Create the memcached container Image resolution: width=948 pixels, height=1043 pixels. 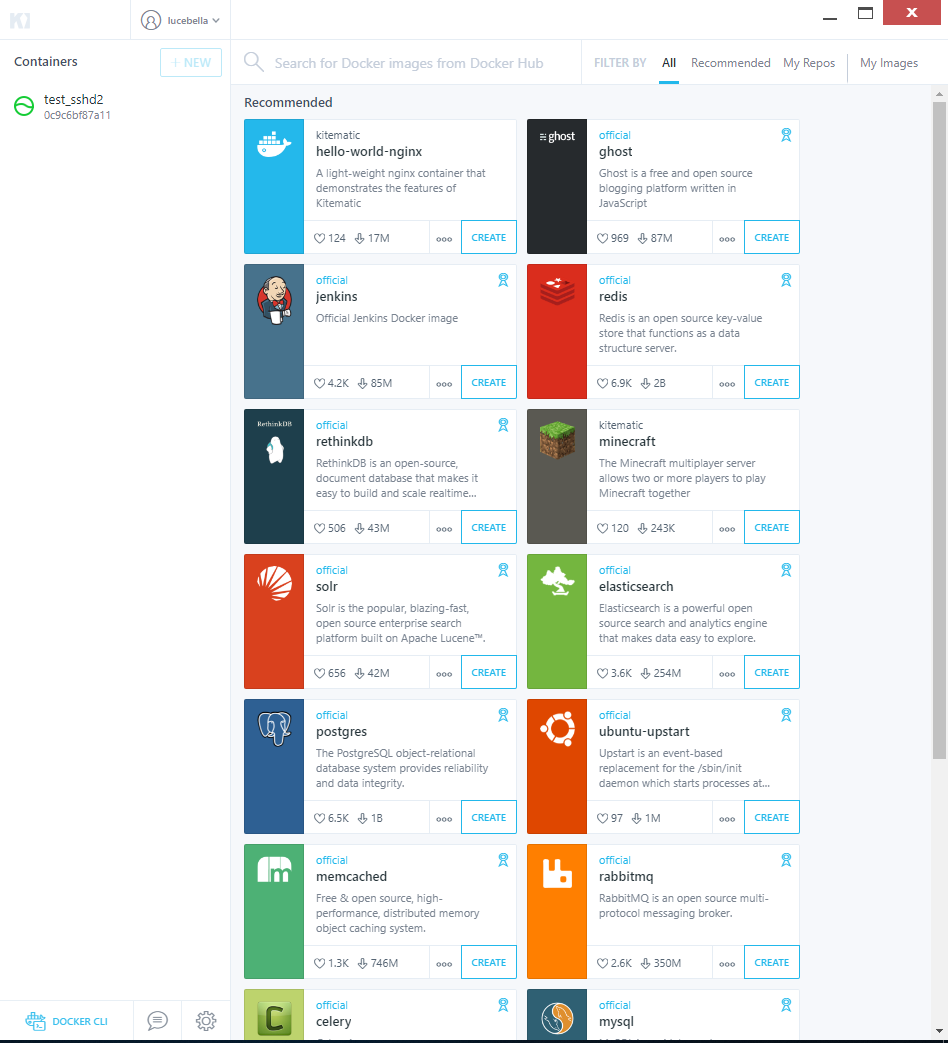[489, 963]
